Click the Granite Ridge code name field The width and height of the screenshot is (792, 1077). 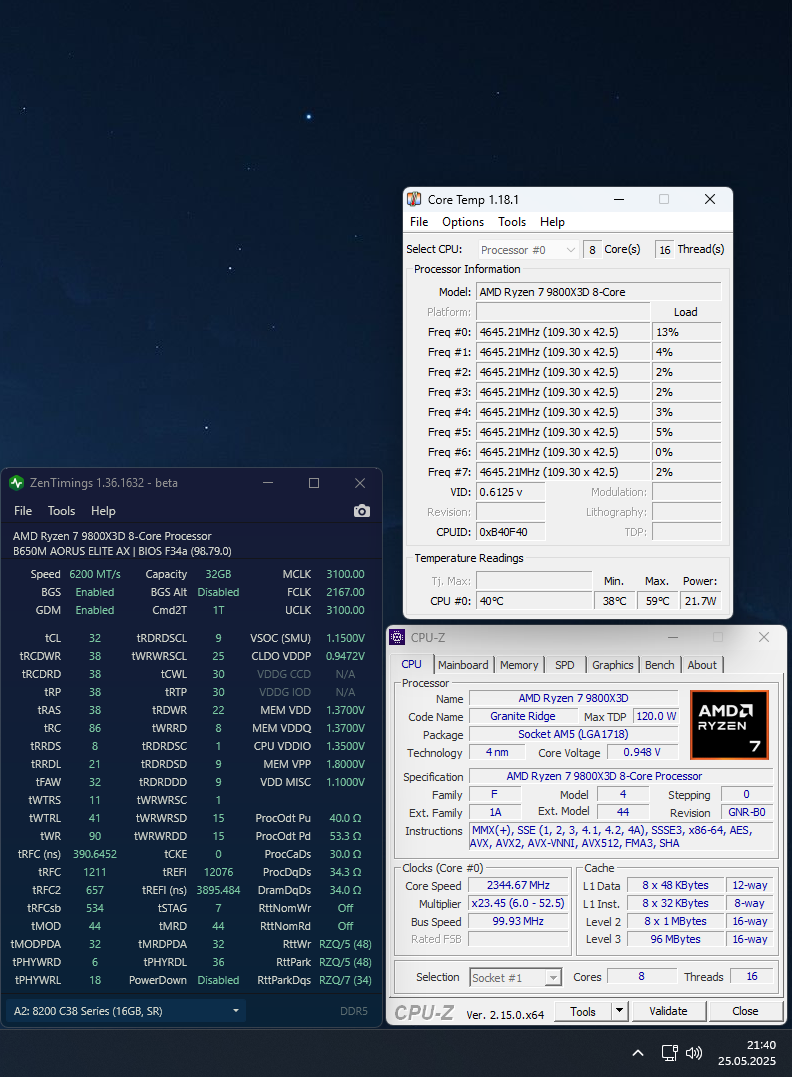(x=523, y=716)
